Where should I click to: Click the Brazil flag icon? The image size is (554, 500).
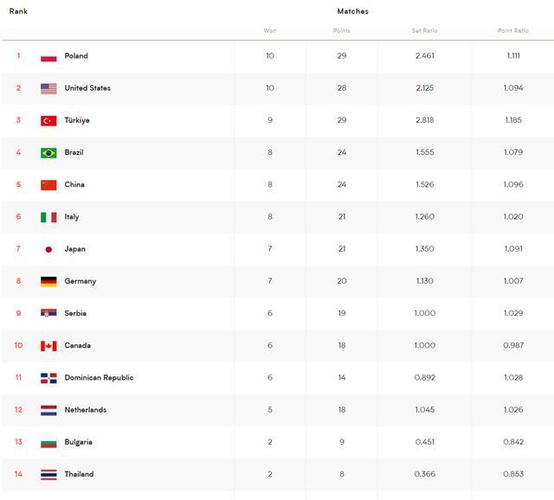click(48, 153)
